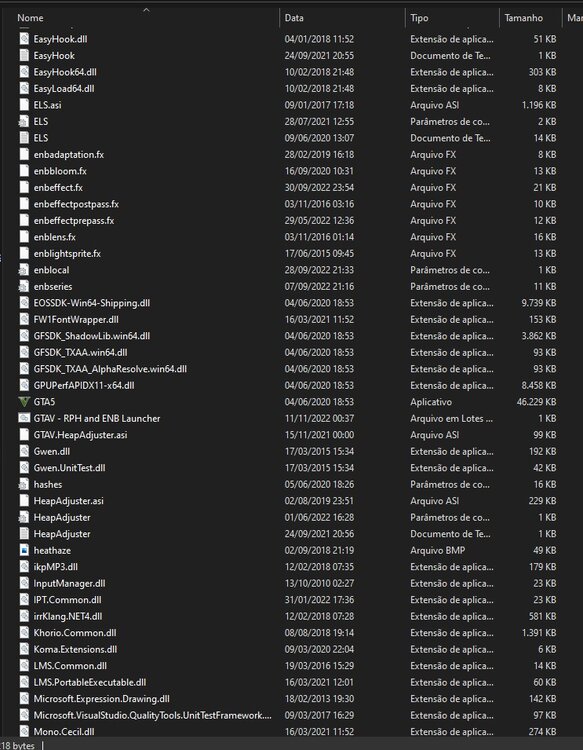The image size is (583, 750).
Task: Click the Arquivo BMP type of heathaze
Action: coord(437,550)
